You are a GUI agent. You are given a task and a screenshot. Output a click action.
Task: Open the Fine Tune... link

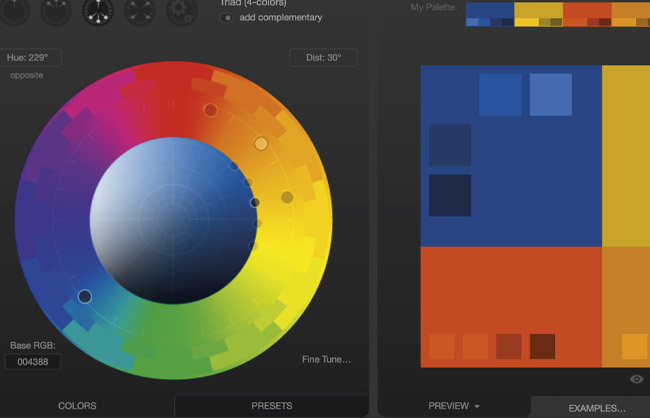[x=326, y=359]
